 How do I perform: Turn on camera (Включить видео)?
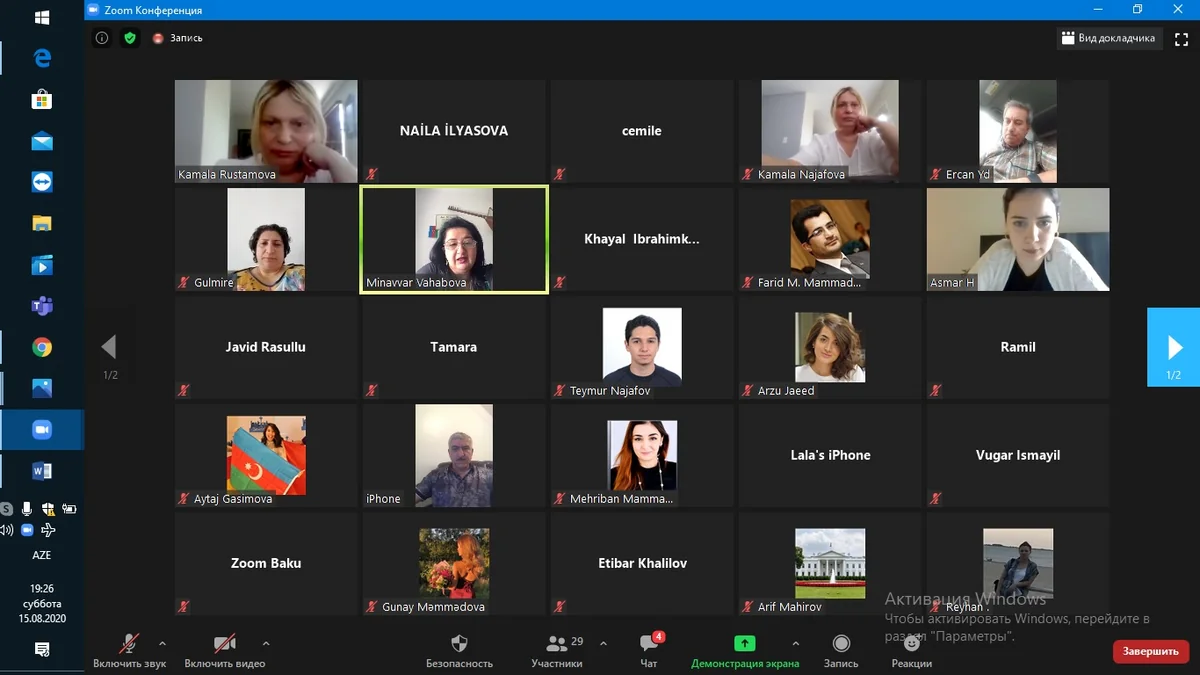pyautogui.click(x=225, y=651)
